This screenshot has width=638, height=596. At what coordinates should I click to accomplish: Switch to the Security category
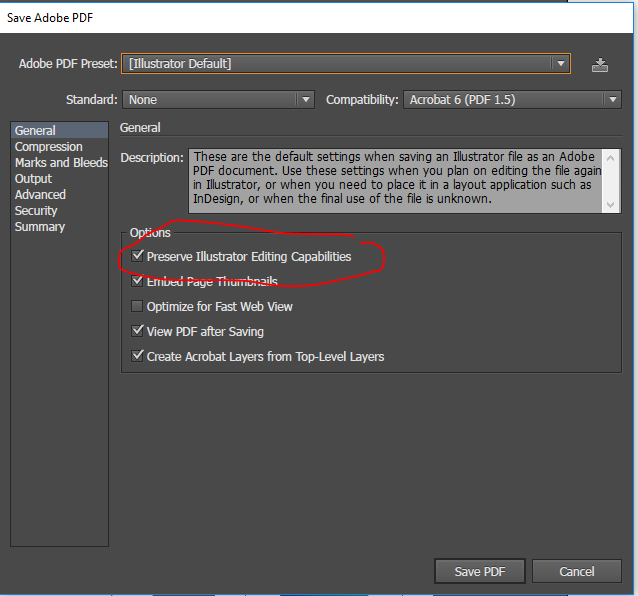(59, 210)
